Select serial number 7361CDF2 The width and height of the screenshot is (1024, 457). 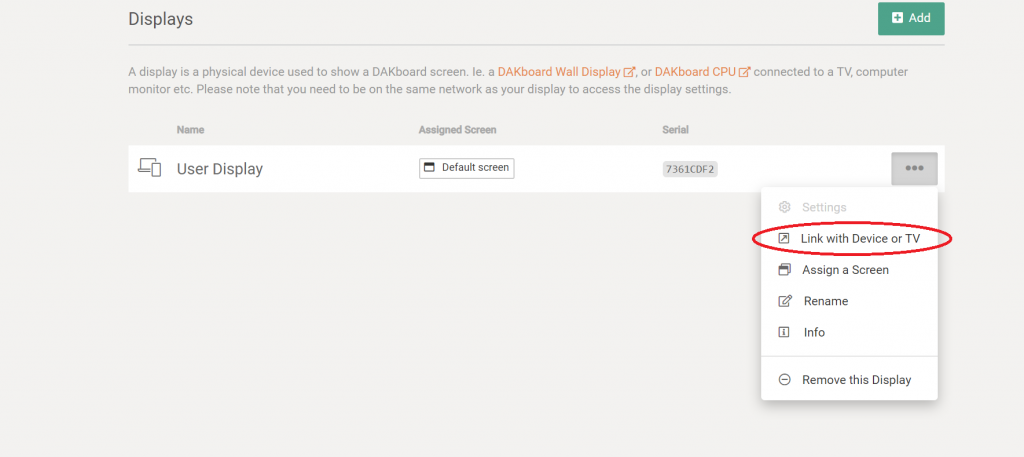coord(690,170)
